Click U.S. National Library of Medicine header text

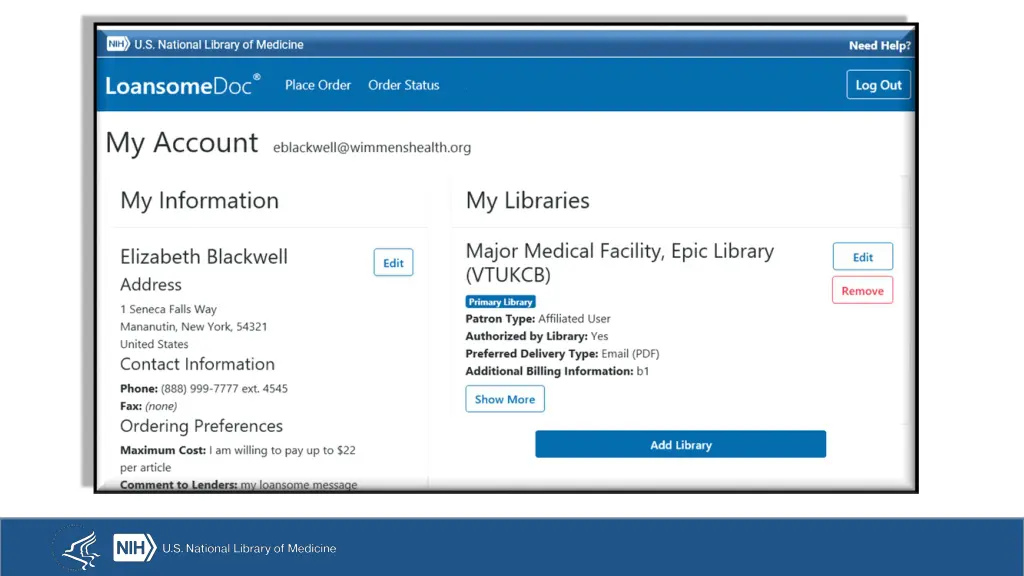coord(219,45)
